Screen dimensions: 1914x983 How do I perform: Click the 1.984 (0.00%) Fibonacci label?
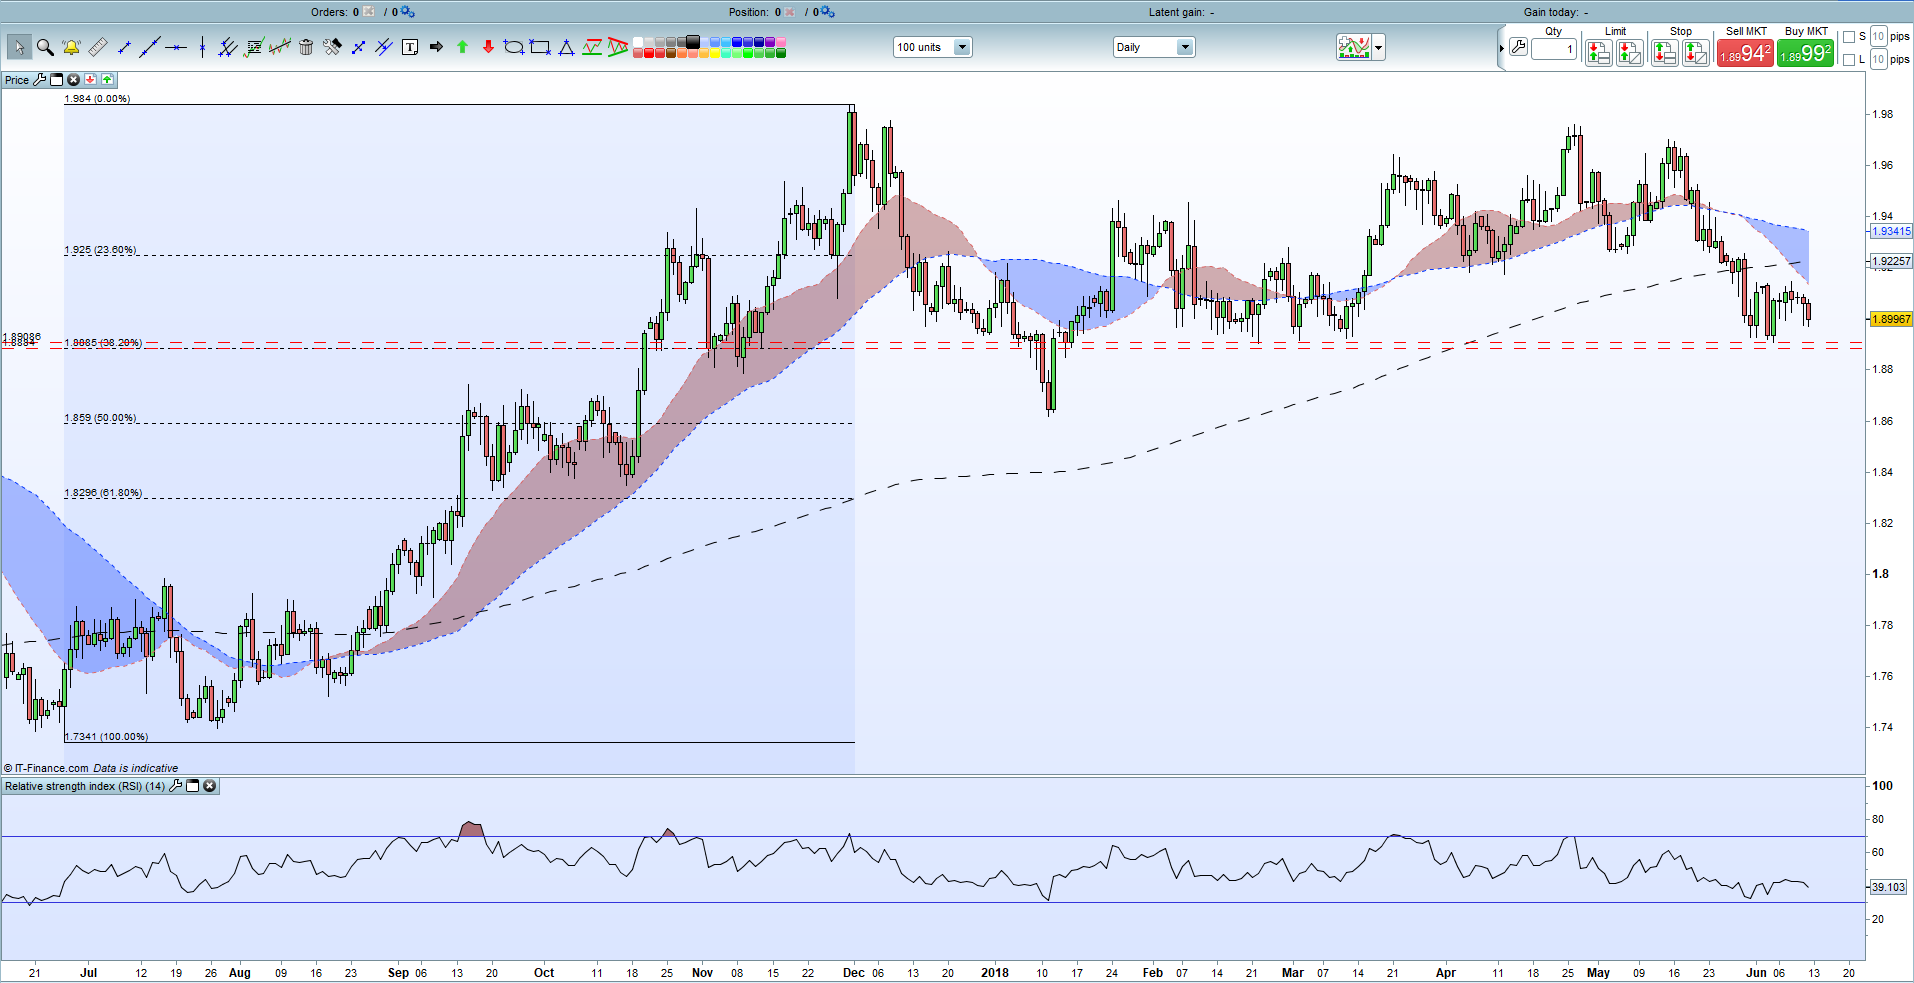click(97, 99)
